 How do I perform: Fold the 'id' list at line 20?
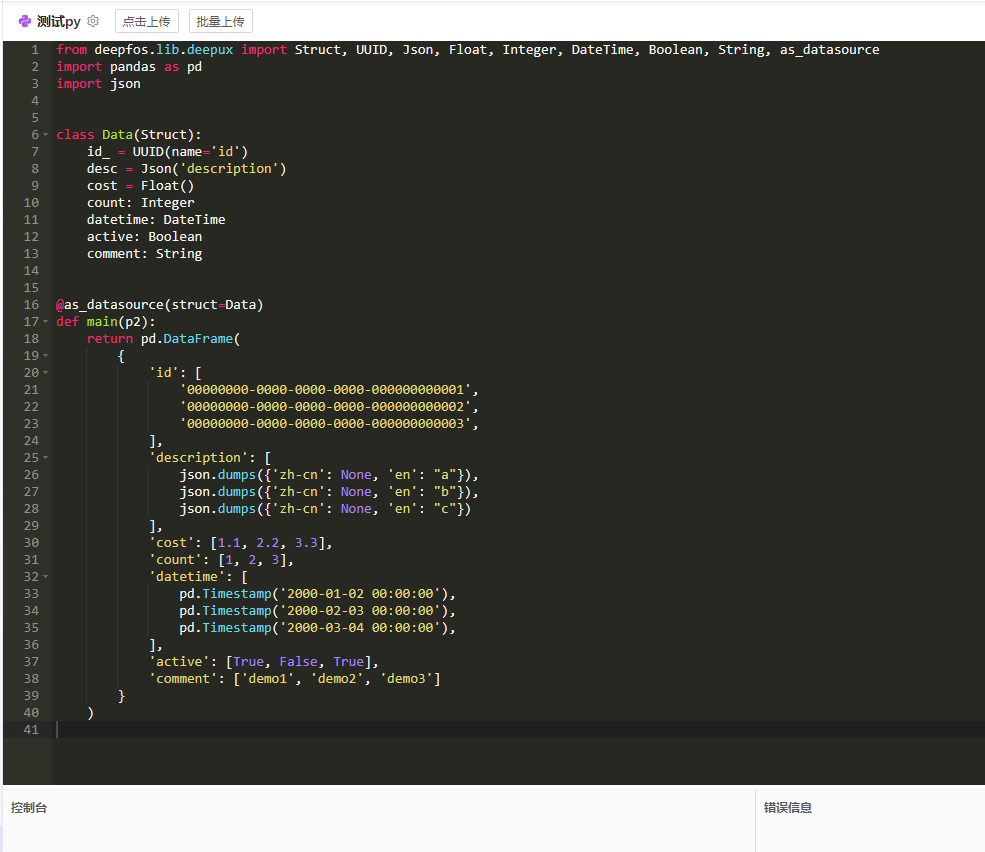[x=46, y=373]
